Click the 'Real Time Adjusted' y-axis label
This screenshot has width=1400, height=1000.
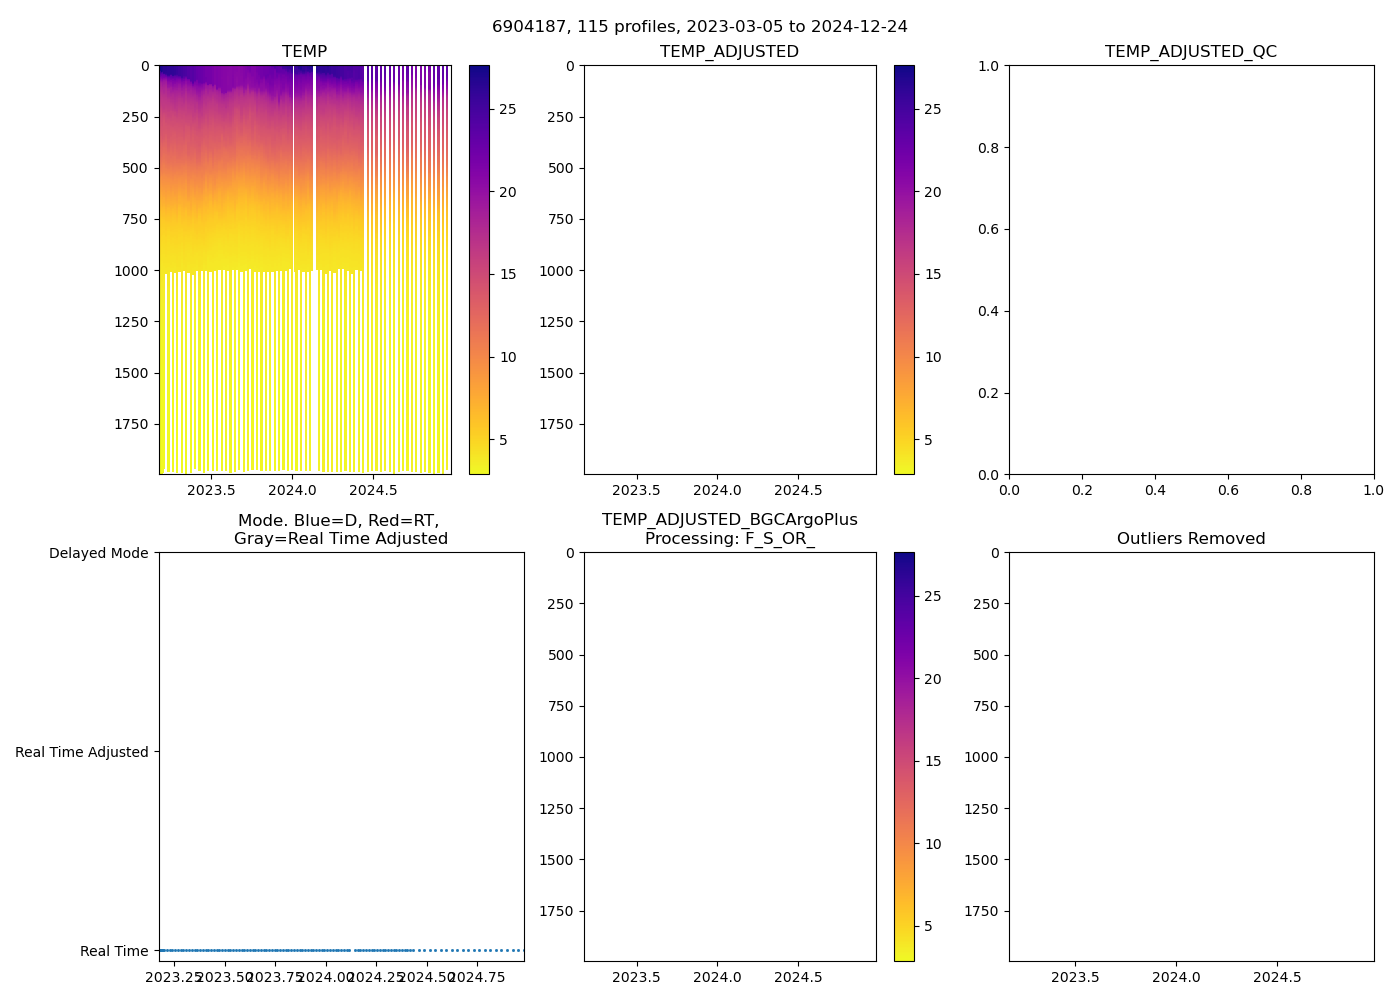tap(82, 752)
